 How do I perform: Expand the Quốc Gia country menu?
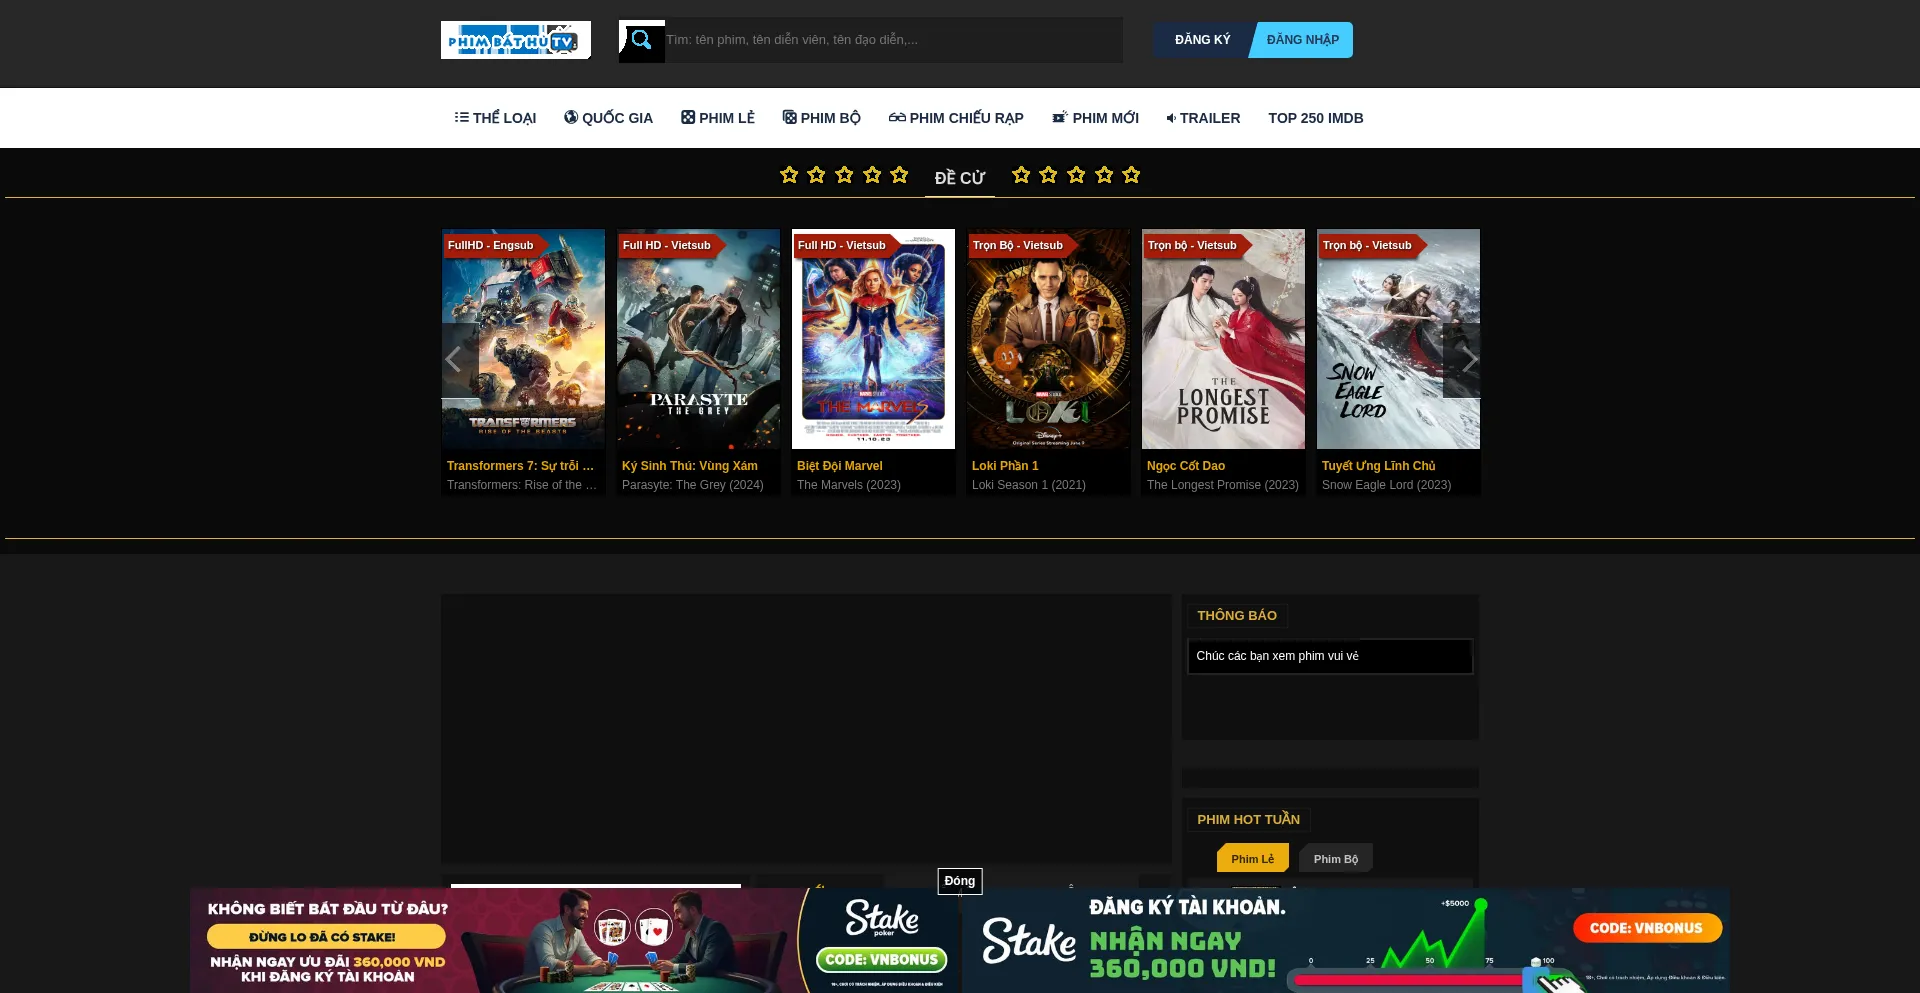coord(608,118)
